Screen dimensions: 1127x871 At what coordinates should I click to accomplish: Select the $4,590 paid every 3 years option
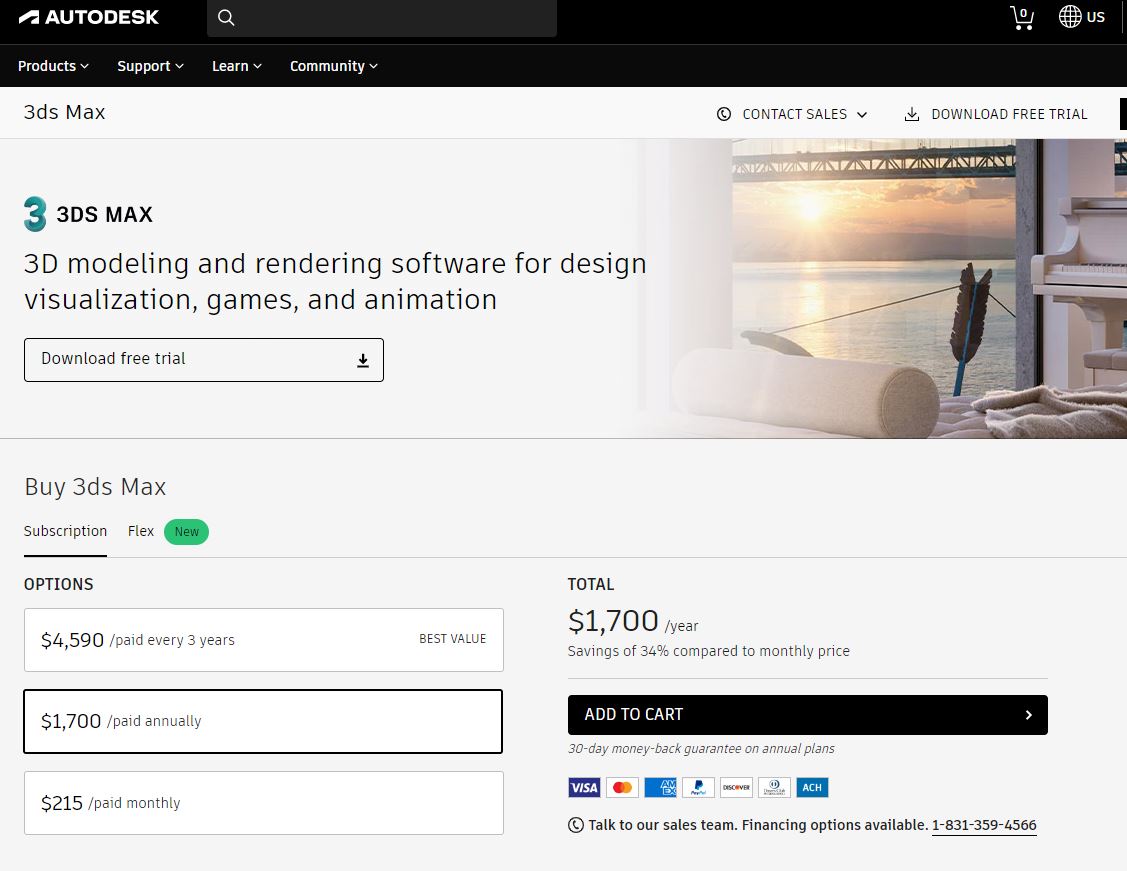(264, 640)
